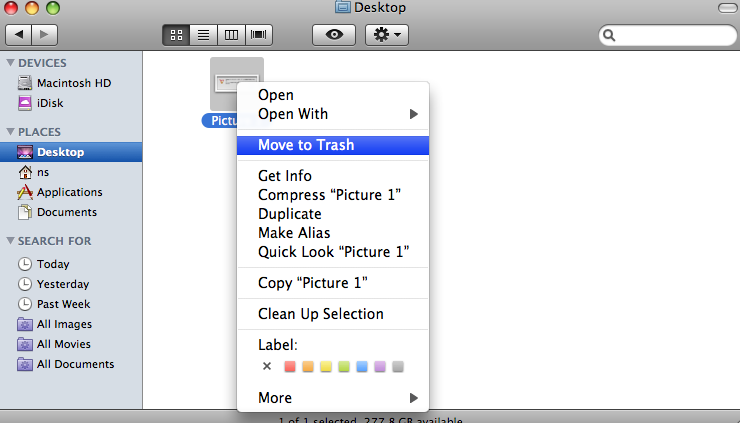Remove label with the X option
Image resolution: width=740 pixels, height=423 pixels.
click(x=267, y=366)
